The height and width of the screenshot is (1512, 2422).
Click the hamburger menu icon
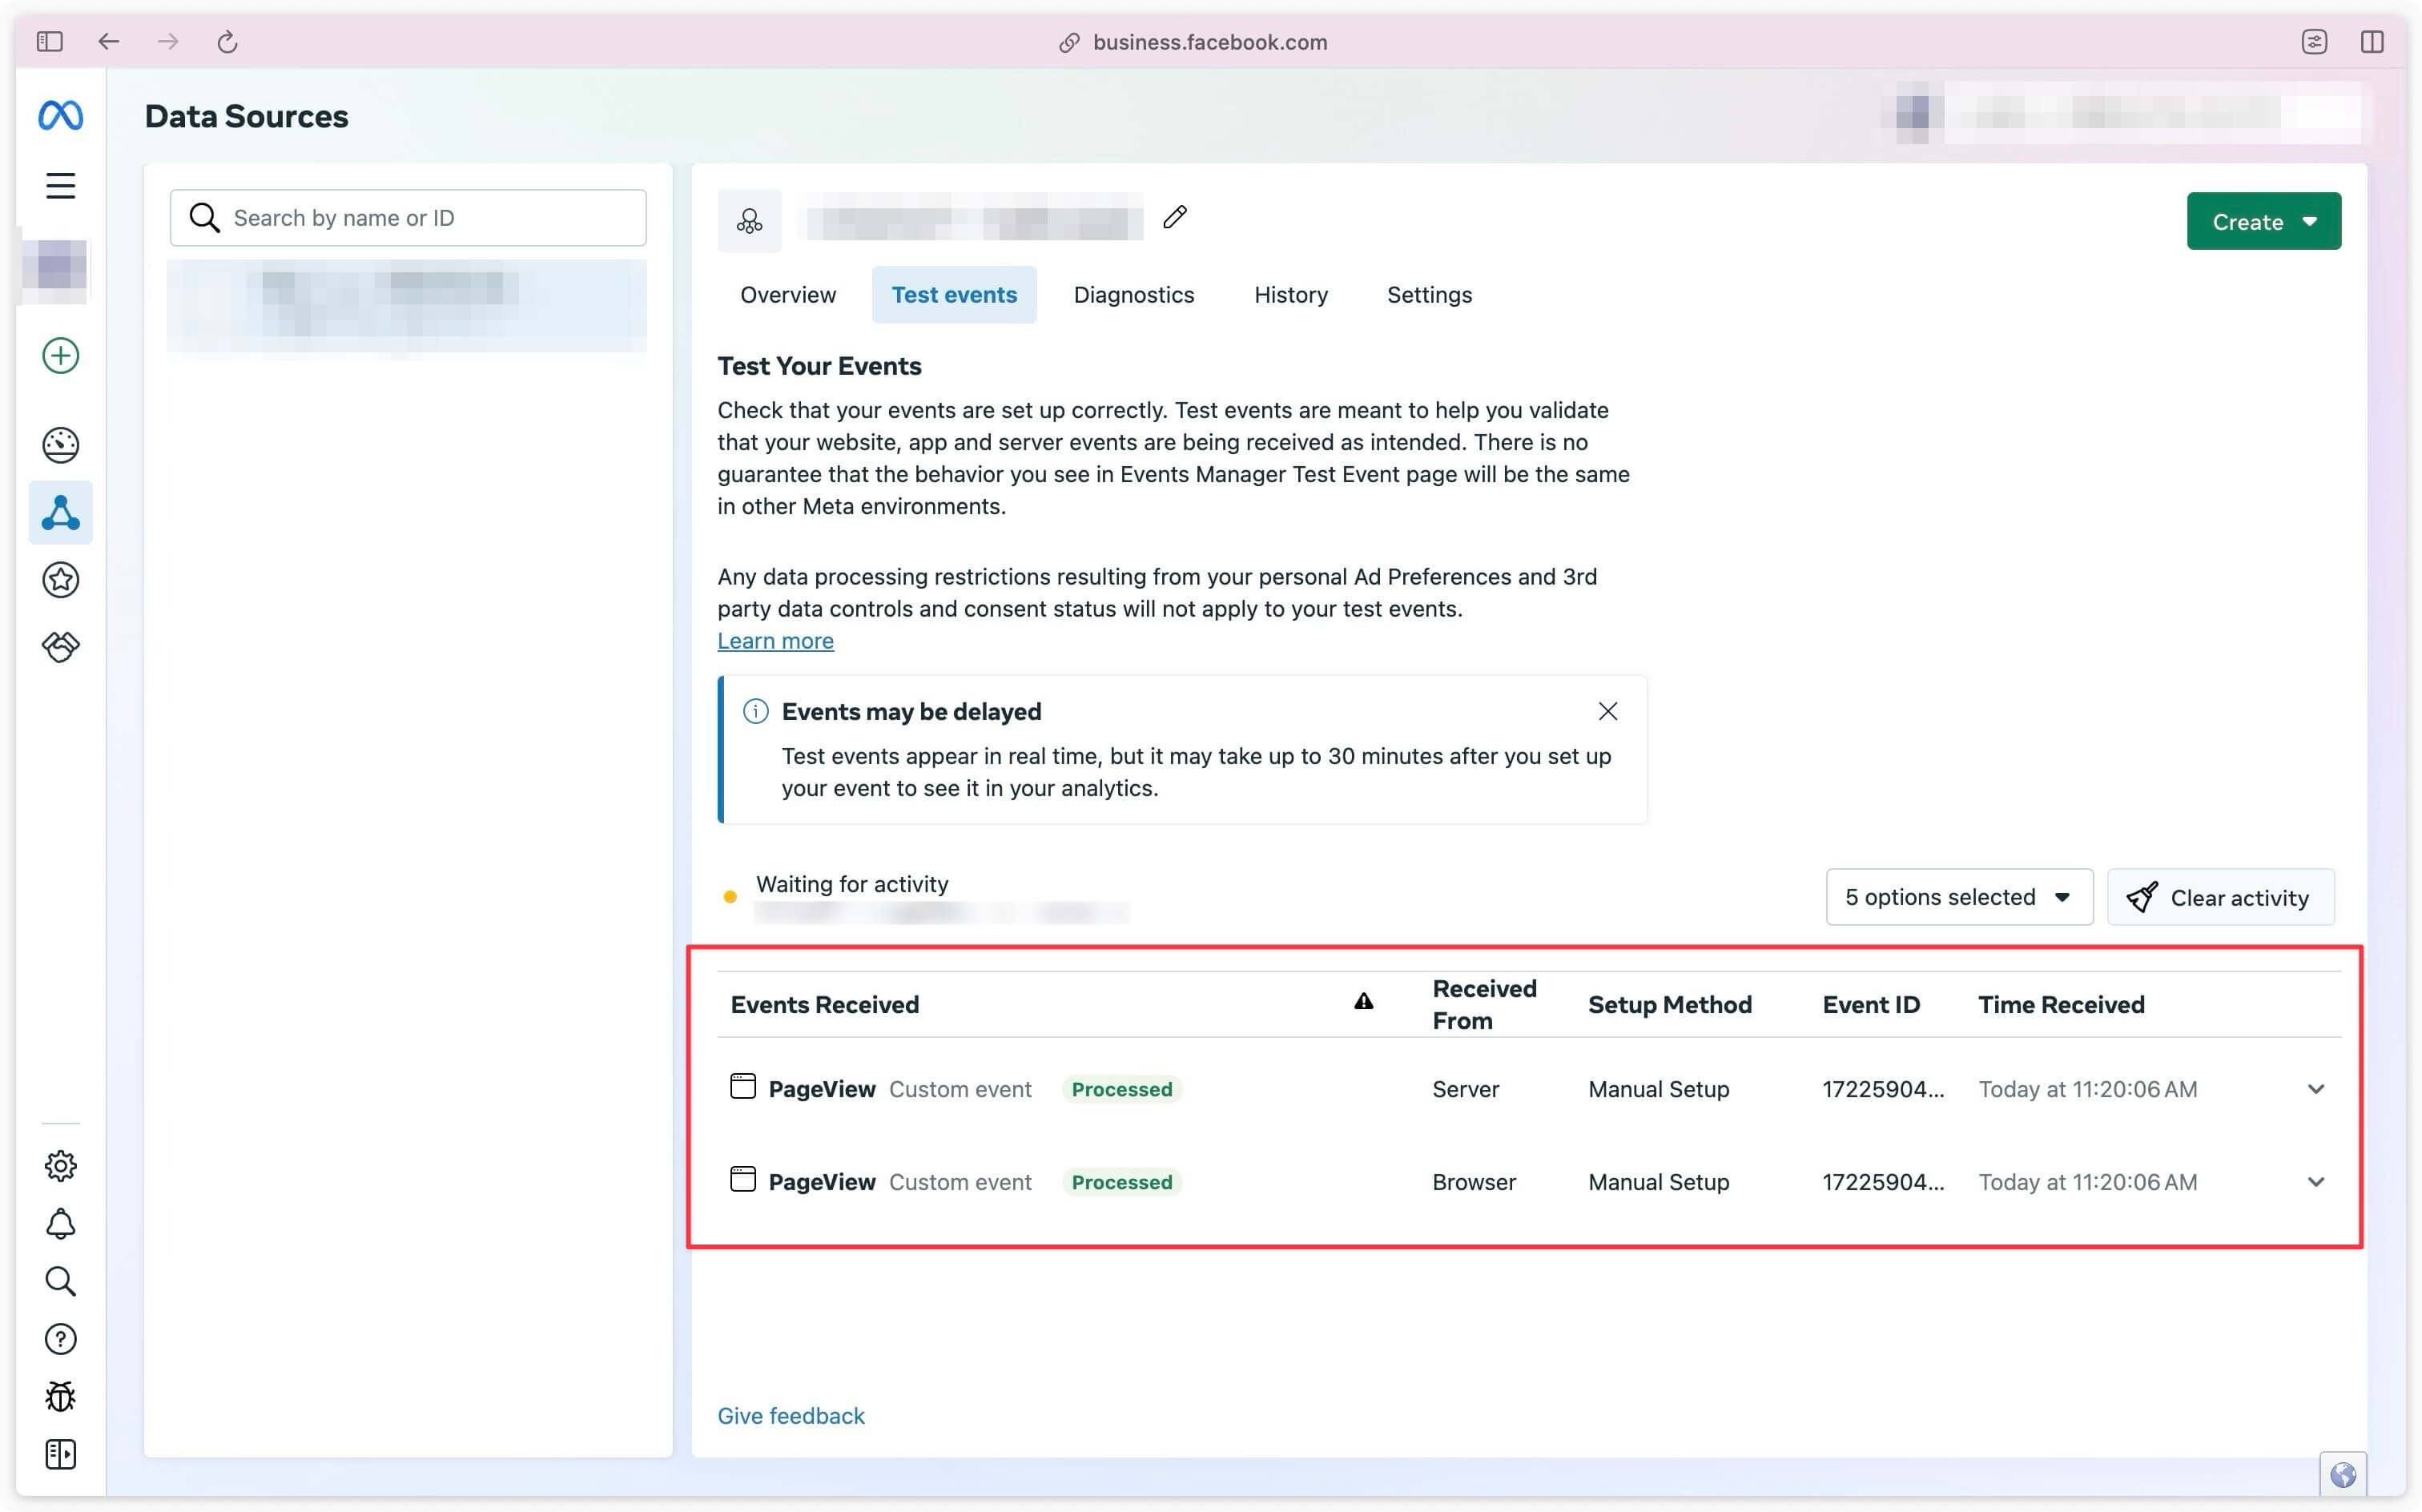[61, 185]
